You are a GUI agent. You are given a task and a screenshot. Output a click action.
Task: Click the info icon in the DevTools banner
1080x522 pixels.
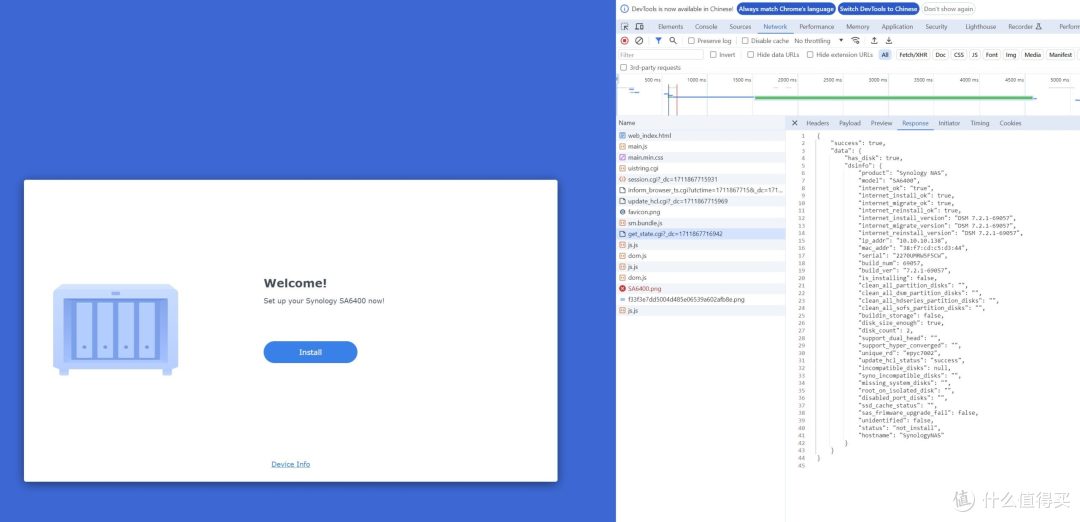[x=625, y=9]
